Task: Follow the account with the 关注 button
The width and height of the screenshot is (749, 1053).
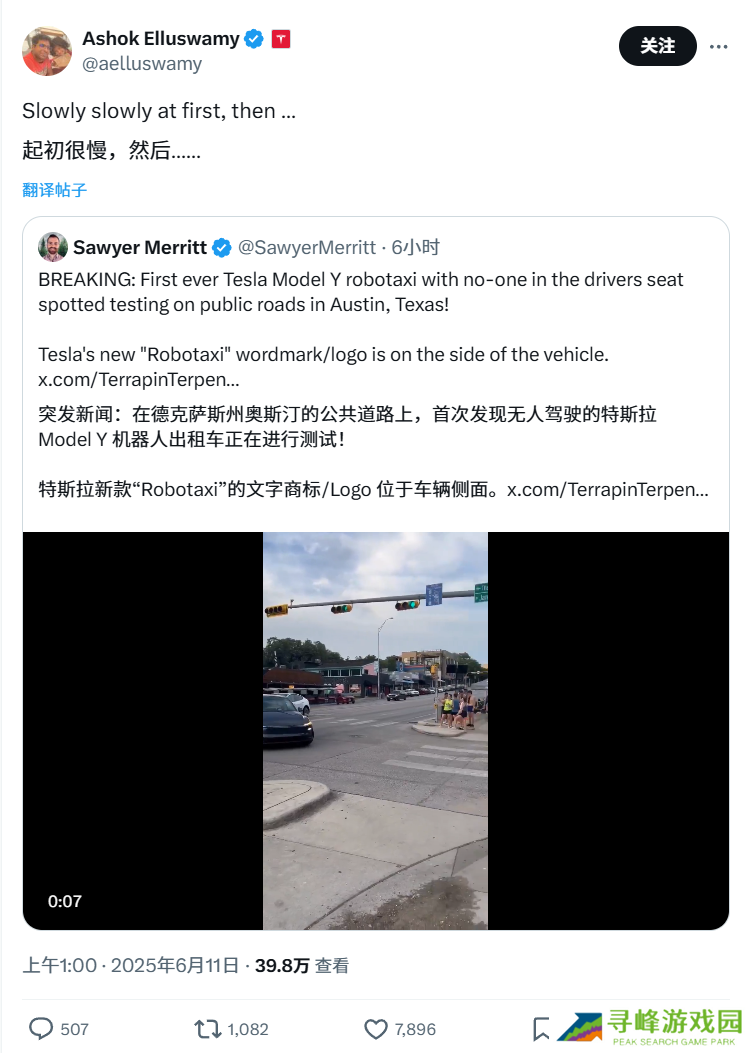Action: 658,46
